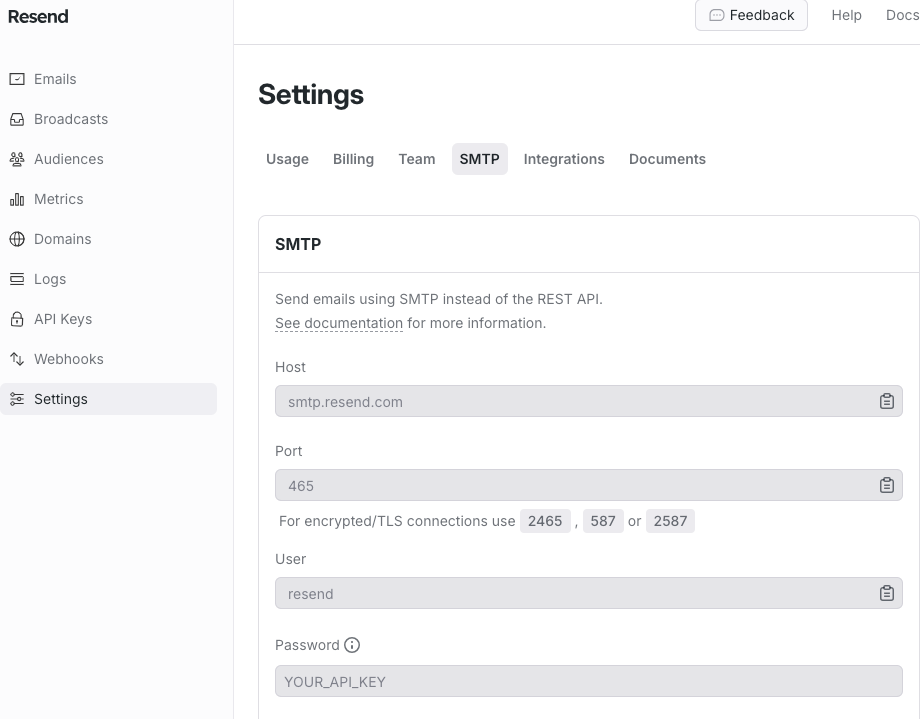Open Emails from the sidebar

55,79
